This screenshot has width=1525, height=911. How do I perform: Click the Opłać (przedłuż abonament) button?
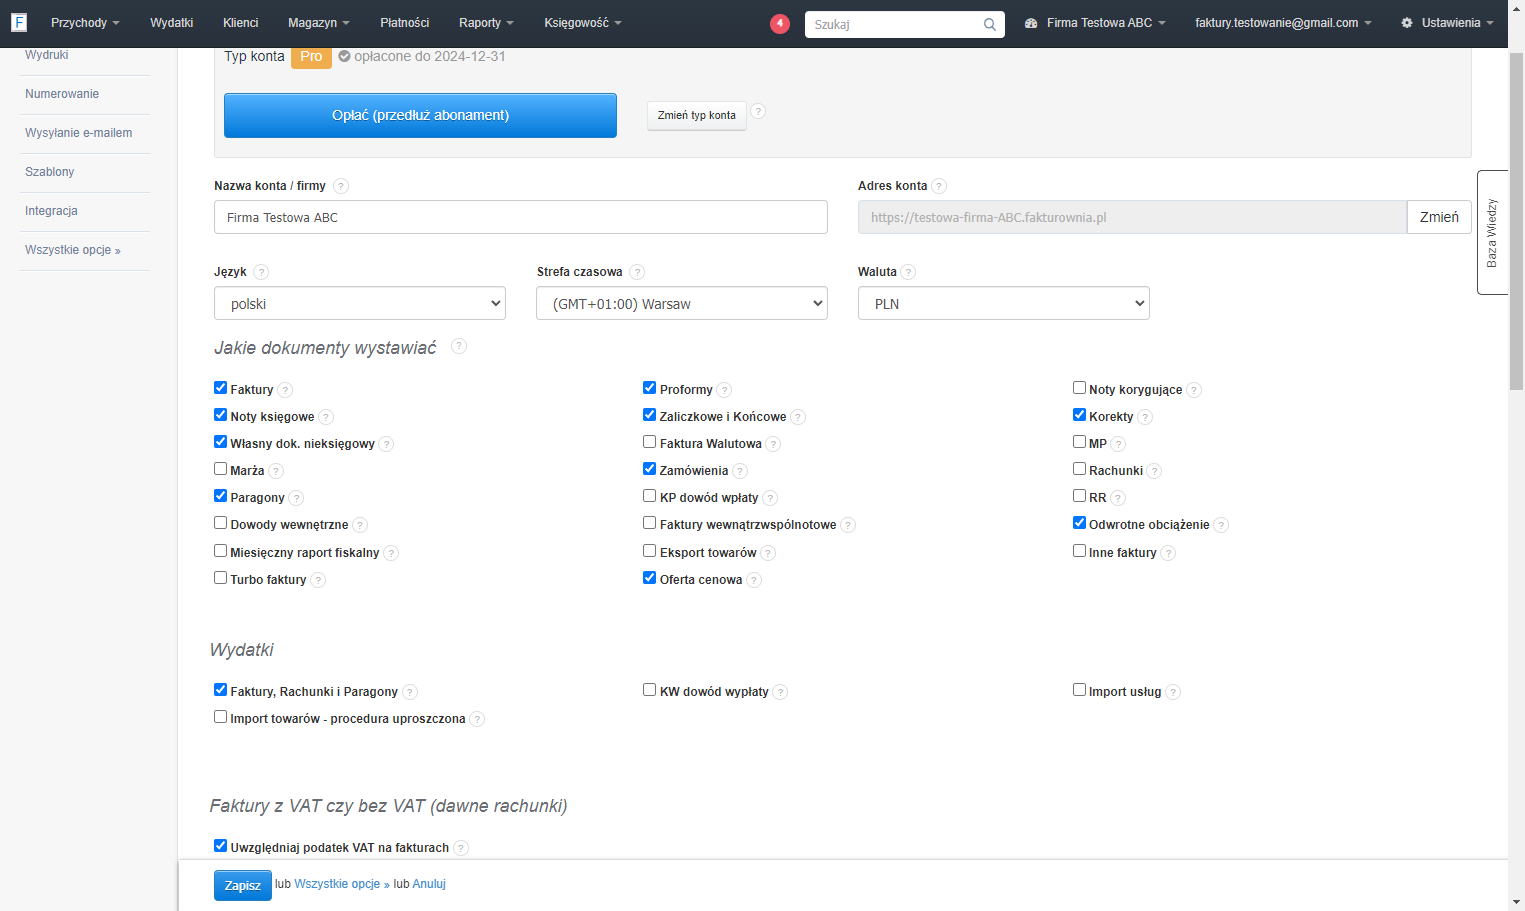pyautogui.click(x=420, y=115)
